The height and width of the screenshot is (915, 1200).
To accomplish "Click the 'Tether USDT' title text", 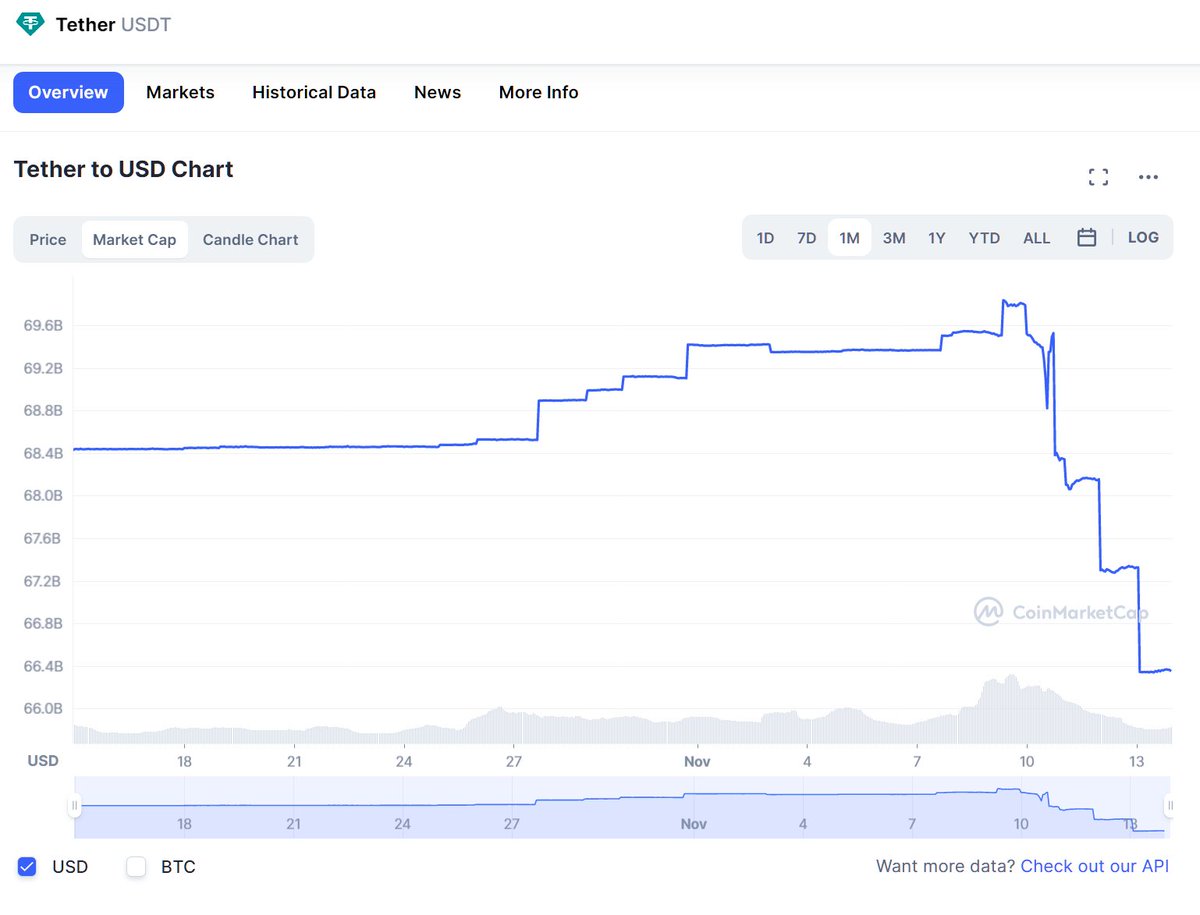I will (x=113, y=24).
